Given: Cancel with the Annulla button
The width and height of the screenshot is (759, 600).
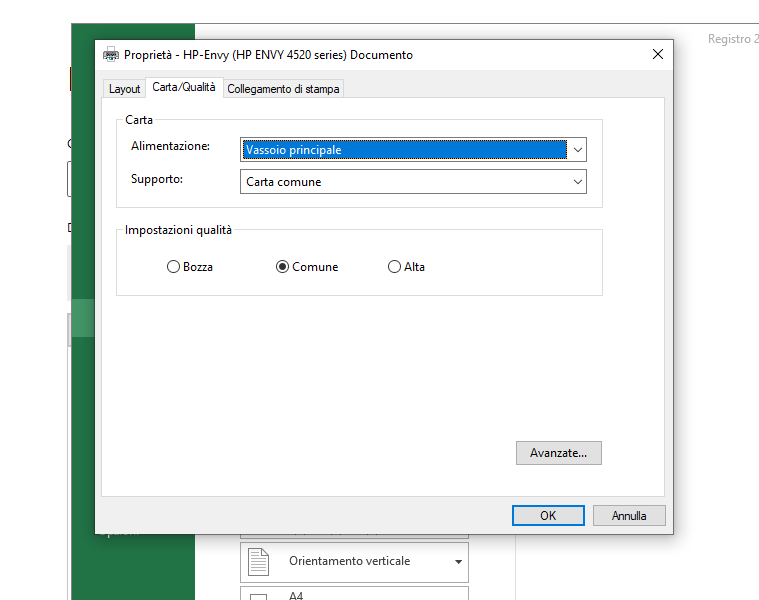Looking at the screenshot, I should pos(629,516).
